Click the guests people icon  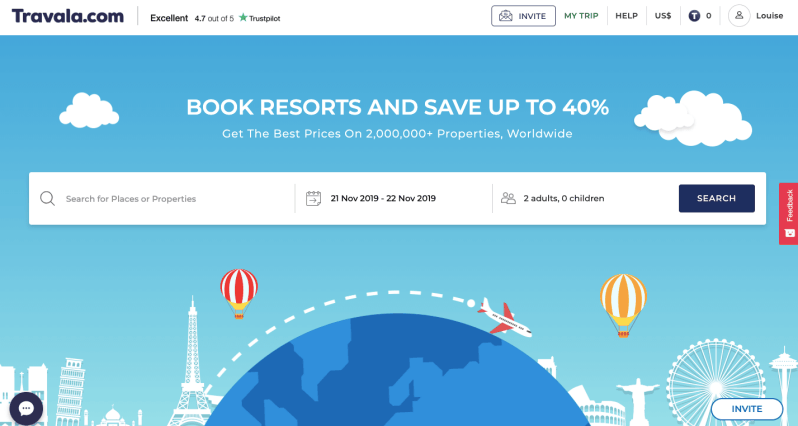tap(508, 198)
